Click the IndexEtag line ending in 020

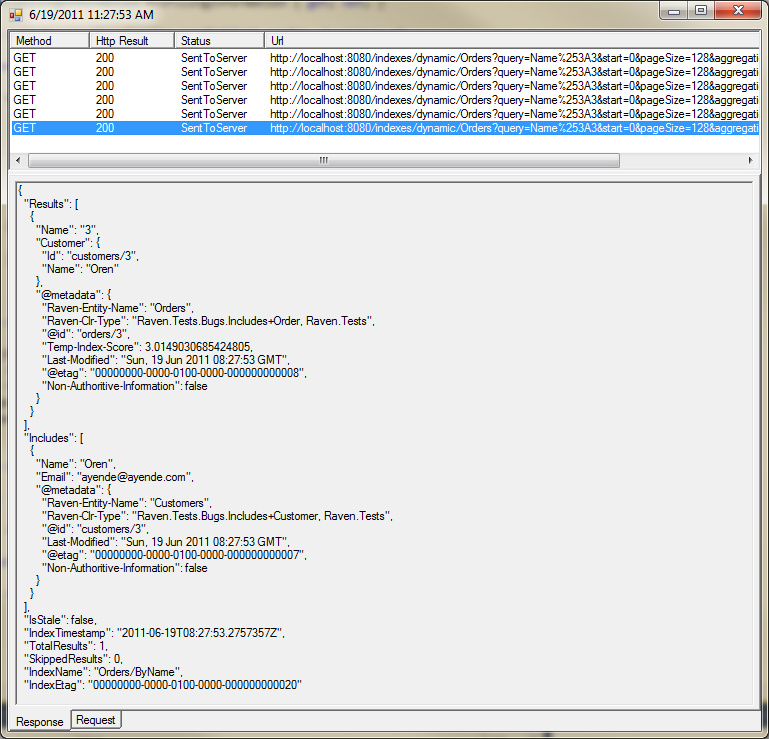[x=163, y=685]
